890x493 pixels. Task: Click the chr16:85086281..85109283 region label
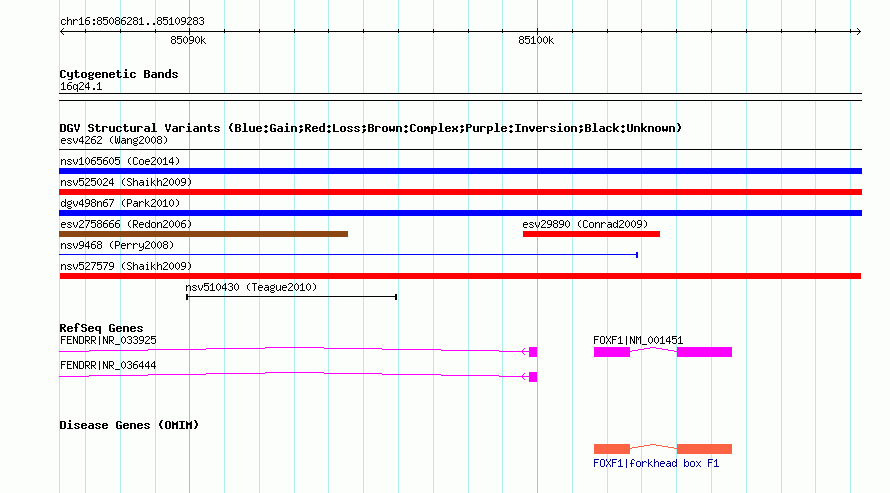132,21
